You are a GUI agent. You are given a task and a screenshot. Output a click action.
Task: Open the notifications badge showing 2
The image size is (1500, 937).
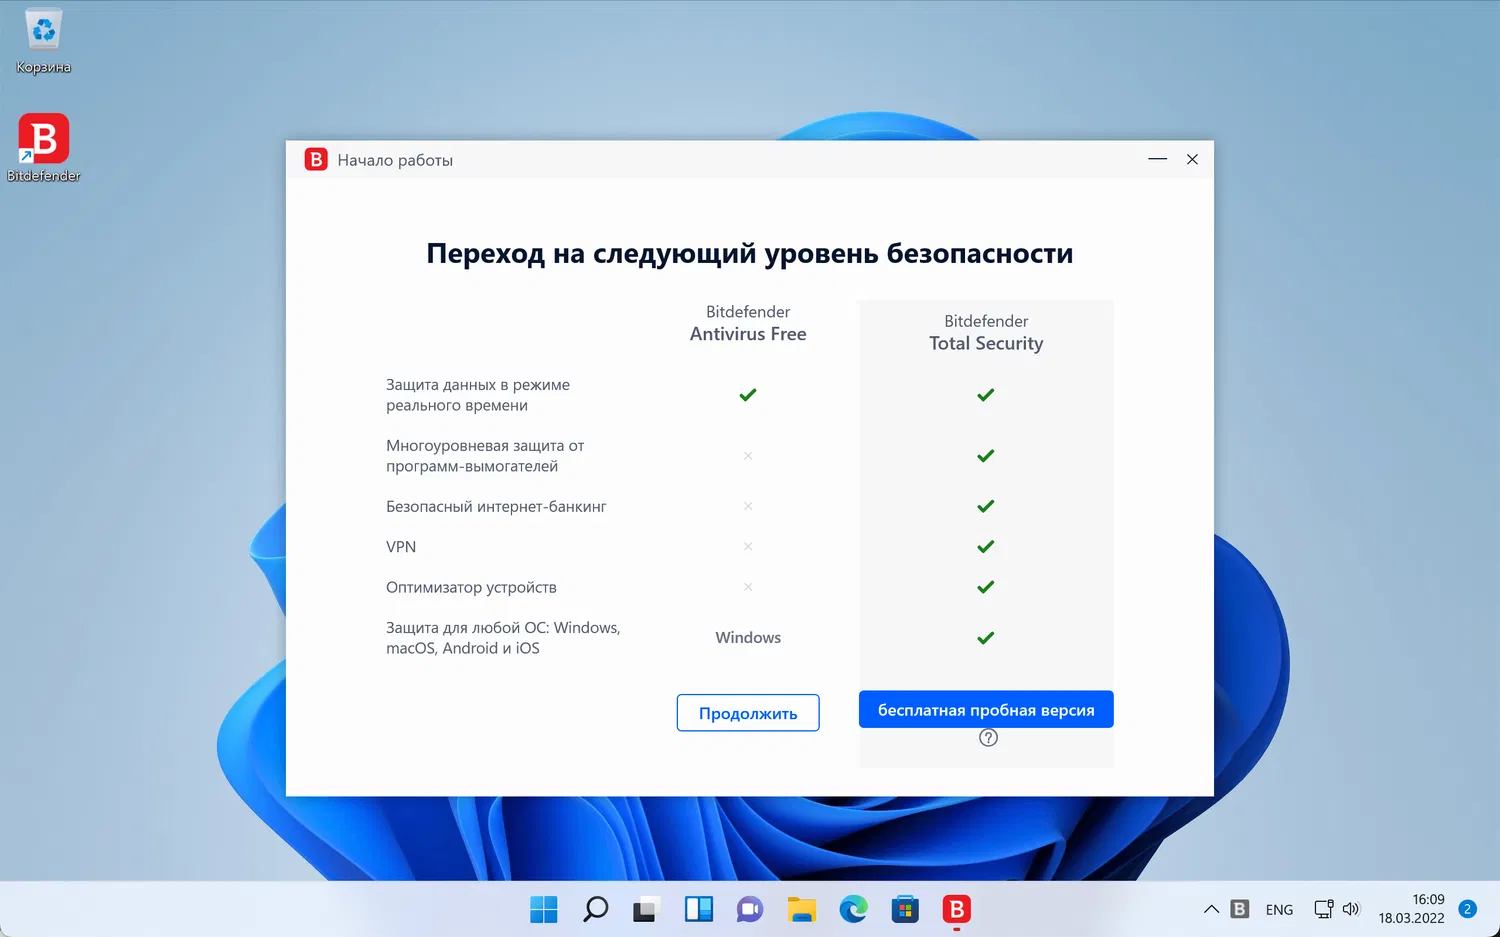(x=1467, y=909)
